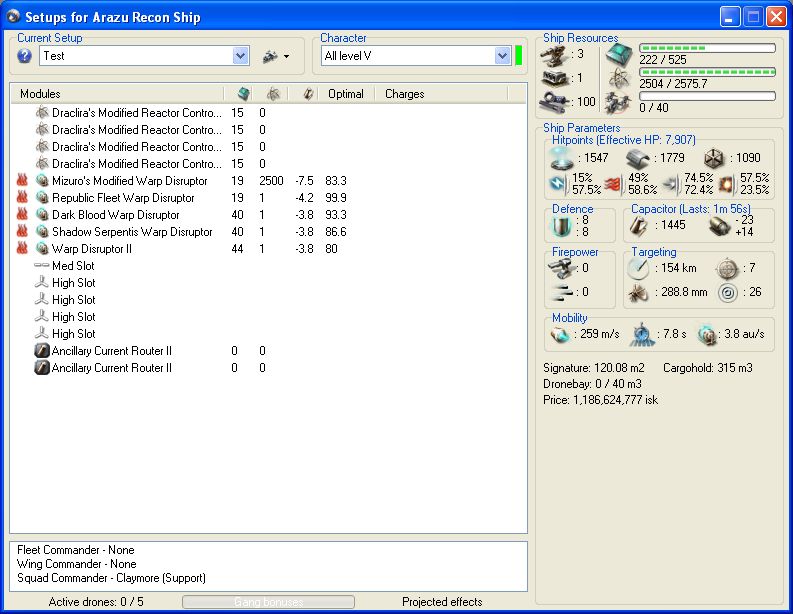The width and height of the screenshot is (793, 614).
Task: Click the armor hitpoints icon
Action: (x=637, y=158)
